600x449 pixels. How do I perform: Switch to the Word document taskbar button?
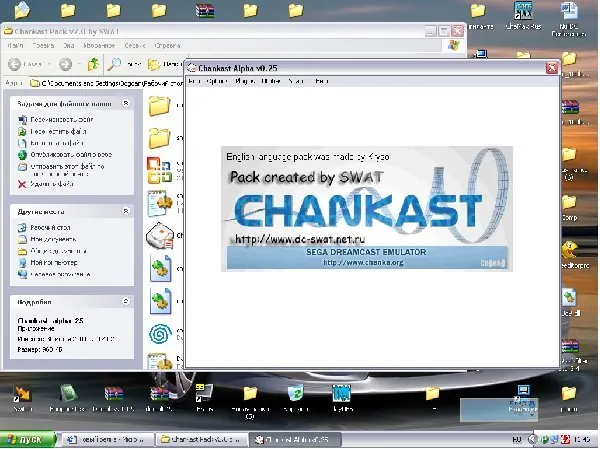click(x=108, y=439)
